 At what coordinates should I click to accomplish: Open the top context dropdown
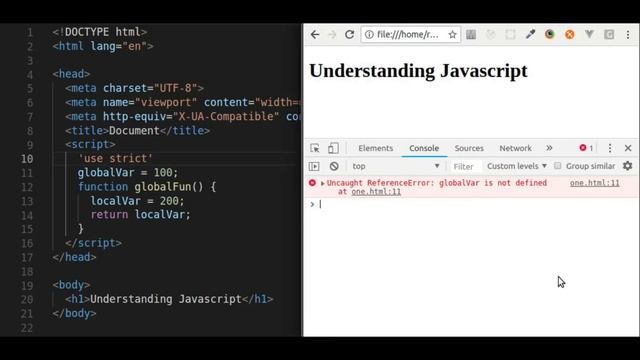coord(395,167)
